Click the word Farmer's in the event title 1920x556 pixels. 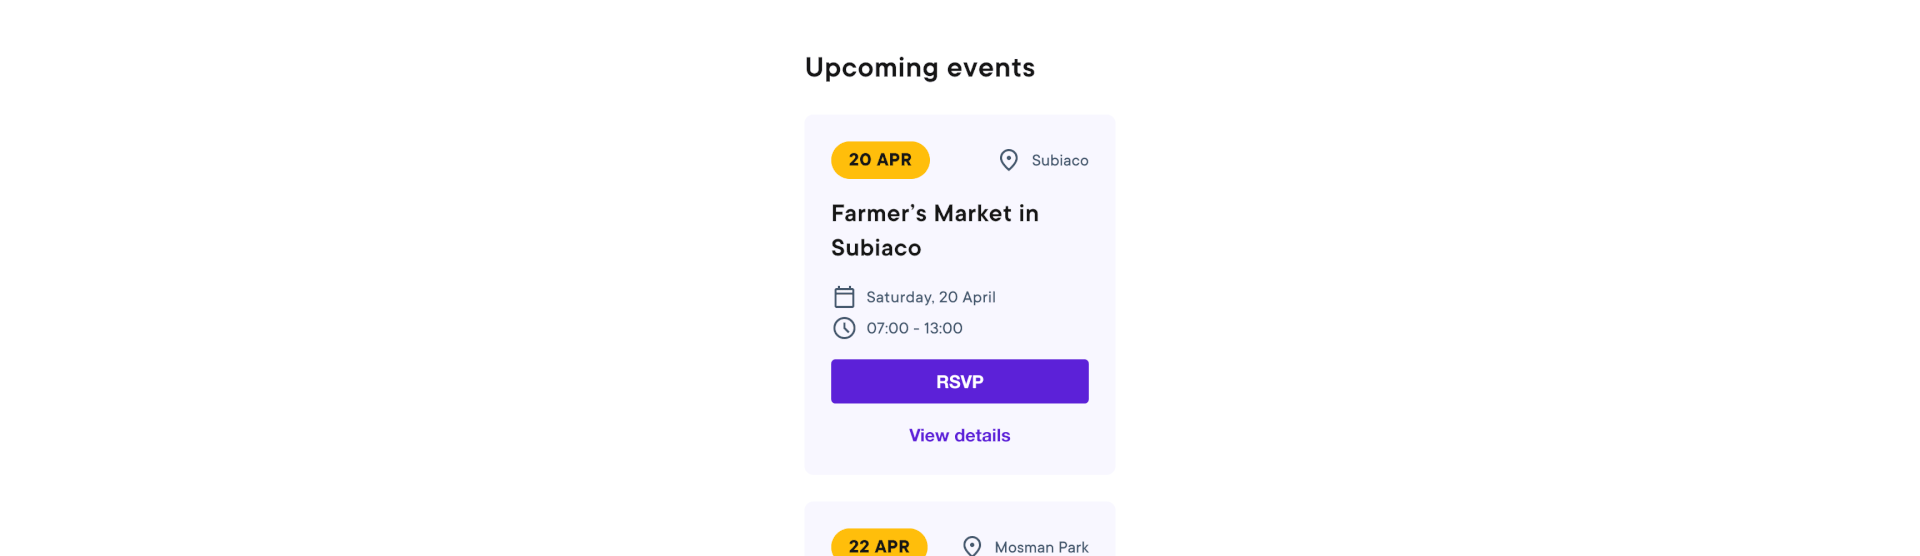879,213
